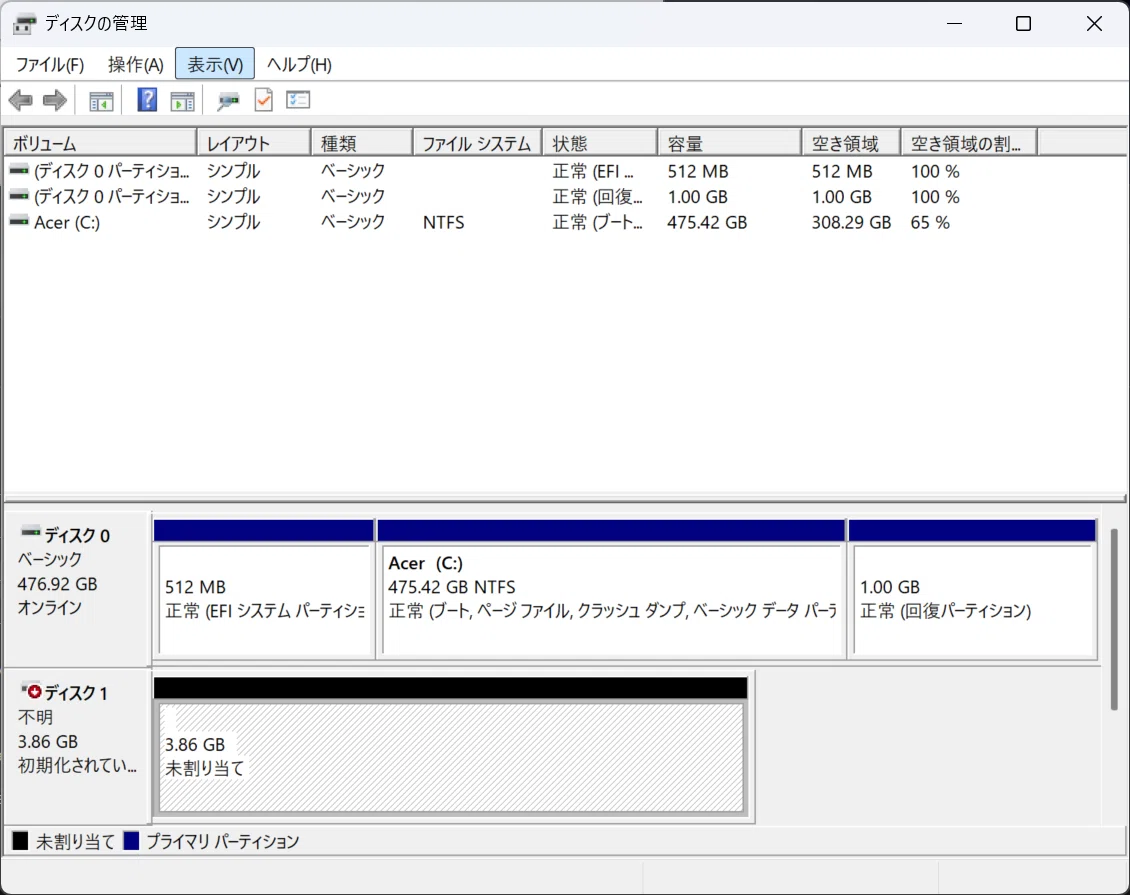Viewport: 1130px width, 895px height.
Task: Select the Acer (C:) 475.42 GB NTFS partition block
Action: click(x=612, y=600)
